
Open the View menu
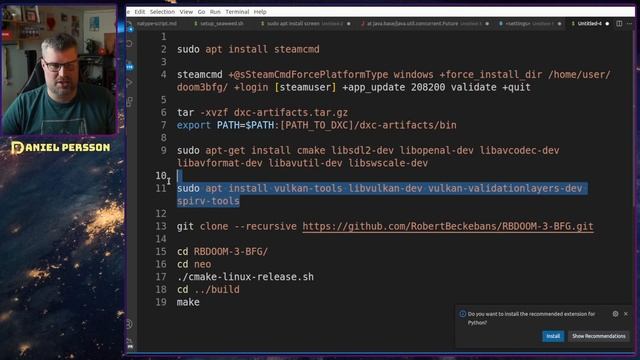click(186, 12)
